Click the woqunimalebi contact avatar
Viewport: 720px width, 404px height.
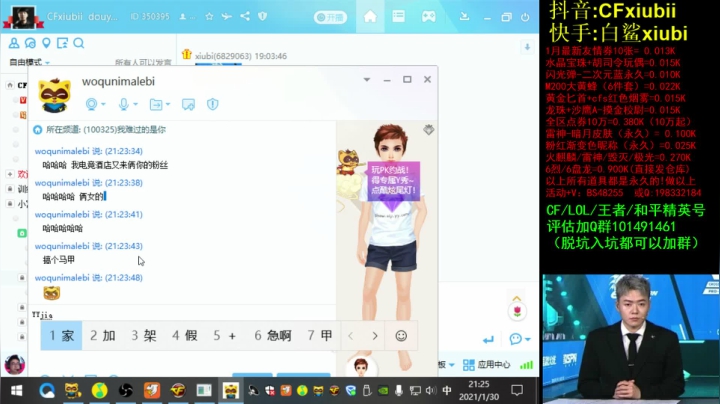[x=54, y=95]
